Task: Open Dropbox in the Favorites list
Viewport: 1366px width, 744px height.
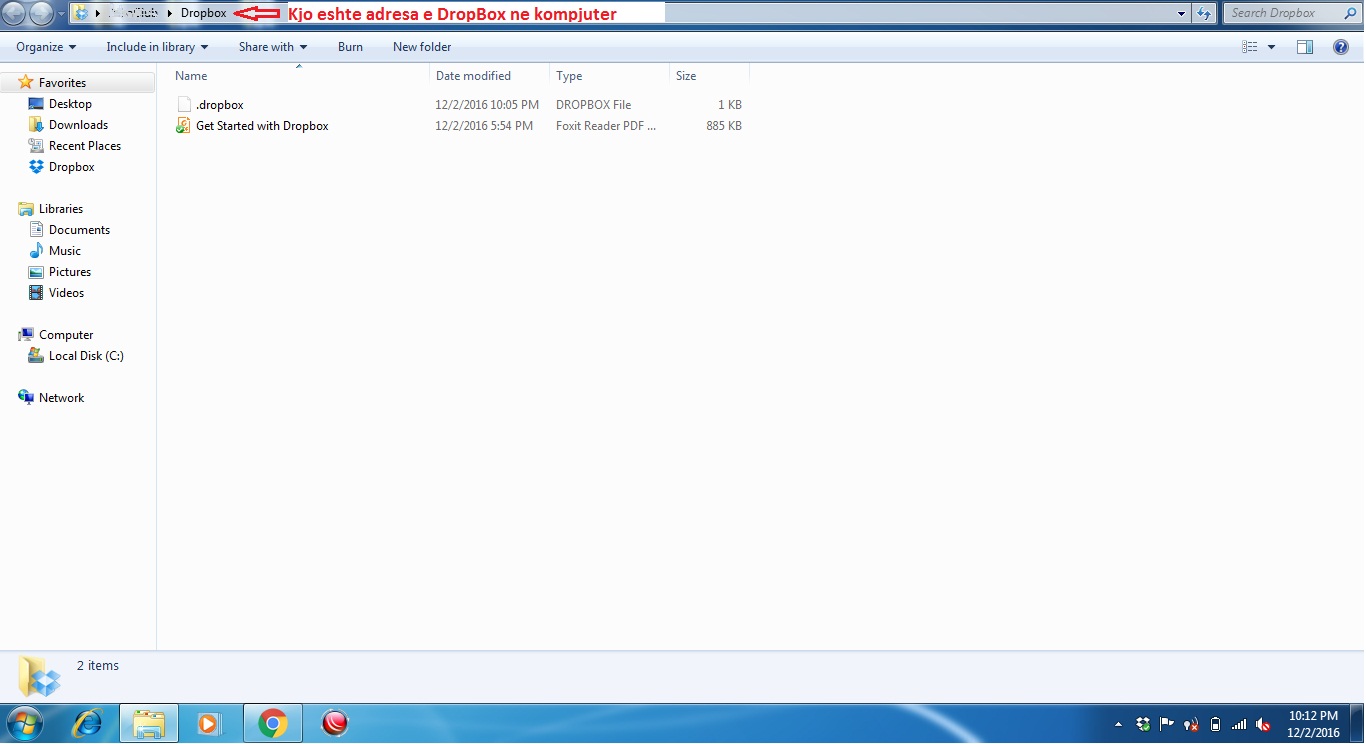Action: 71,167
